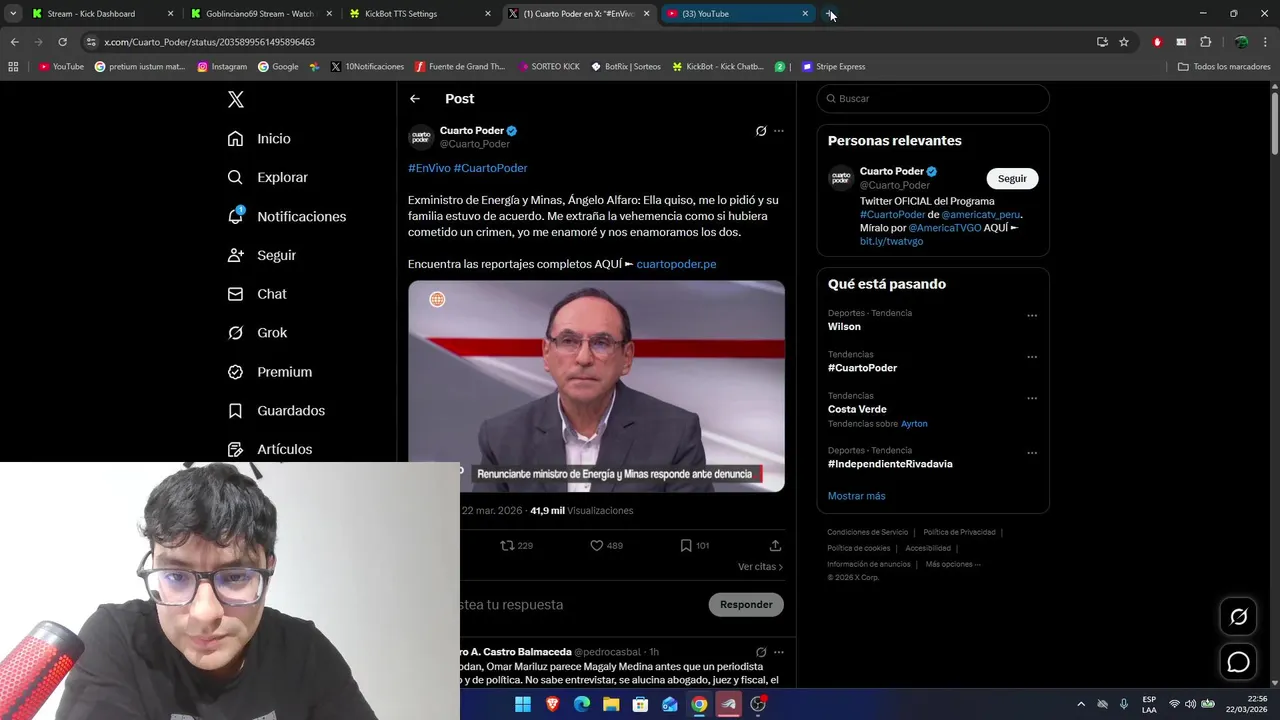
Task: Open Todos los marcadores folder
Action: click(x=1224, y=67)
